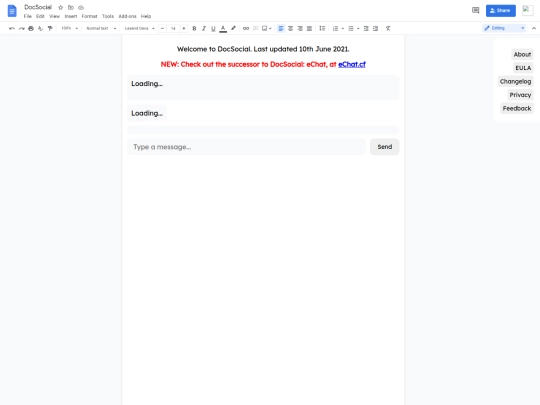This screenshot has width=540, height=405.
Task: Open the comment history icon
Action: pyautogui.click(x=476, y=10)
